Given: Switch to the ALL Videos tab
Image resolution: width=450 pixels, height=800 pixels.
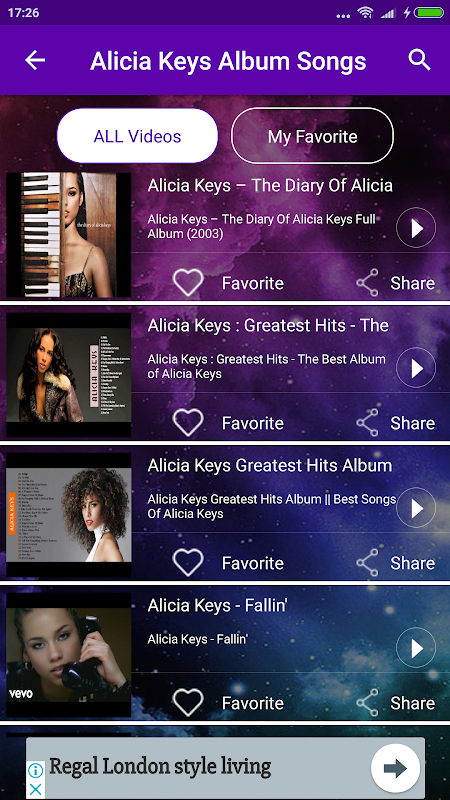Looking at the screenshot, I should [137, 136].
